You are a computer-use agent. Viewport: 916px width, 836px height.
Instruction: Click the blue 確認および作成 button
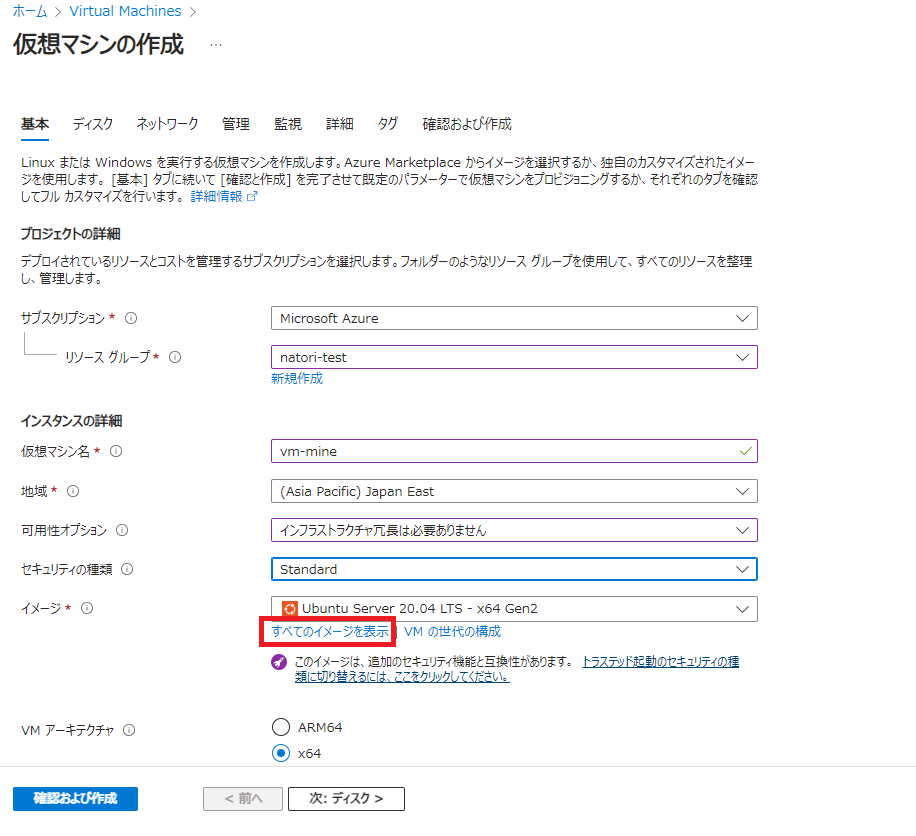point(75,799)
